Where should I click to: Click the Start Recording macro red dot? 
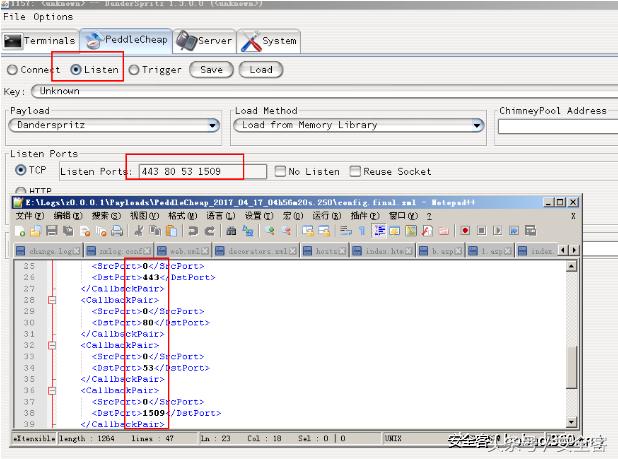click(x=465, y=231)
